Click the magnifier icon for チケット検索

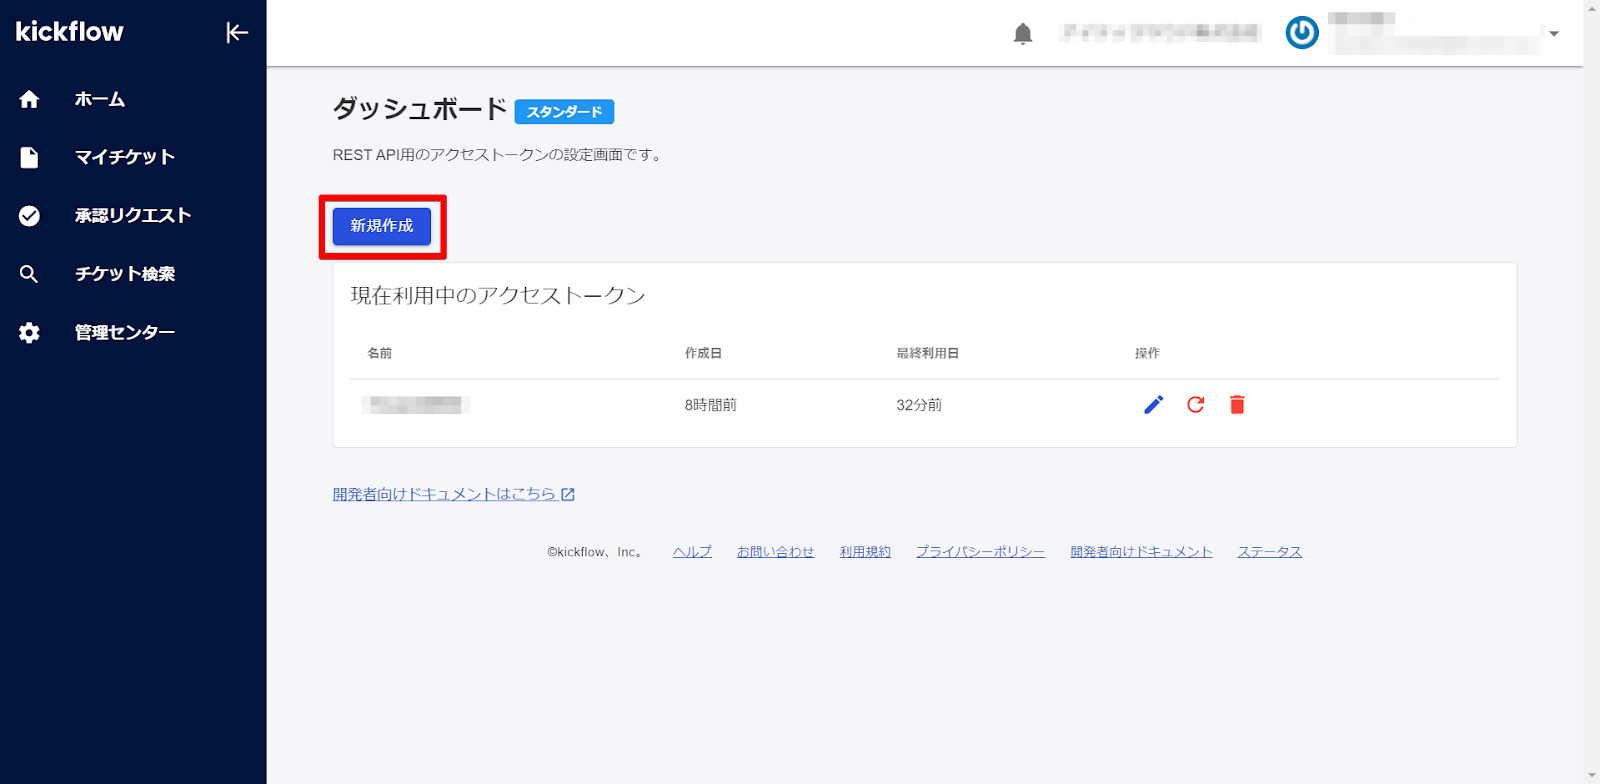click(x=29, y=274)
